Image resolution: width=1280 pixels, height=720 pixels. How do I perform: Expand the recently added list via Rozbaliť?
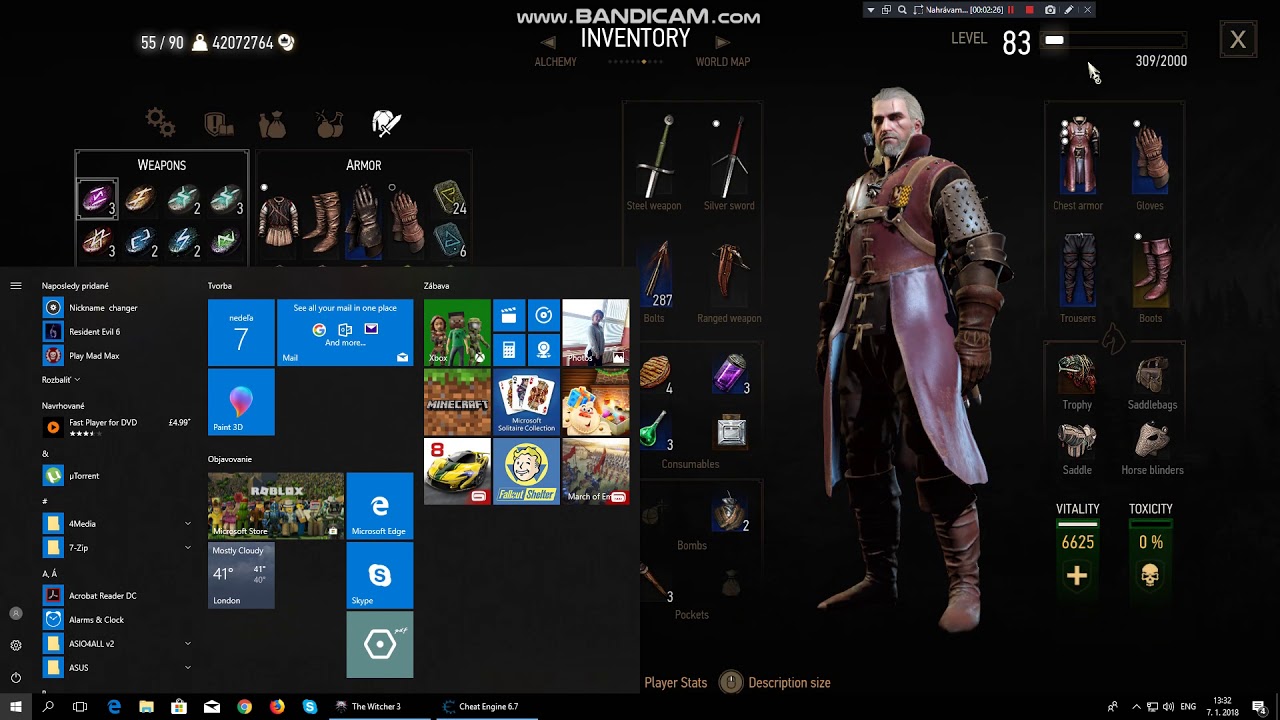pyautogui.click(x=60, y=380)
